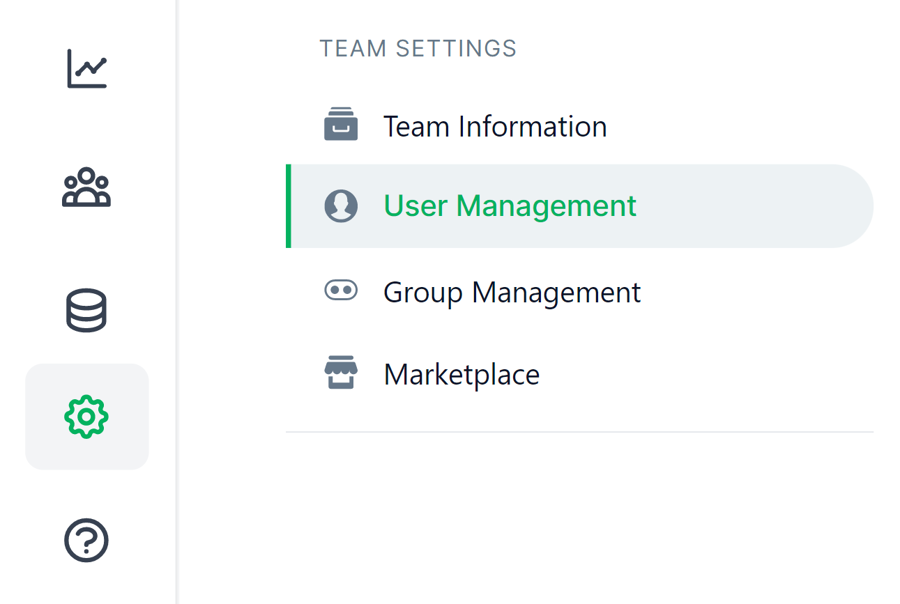Select the green settings gear icon

coord(87,416)
